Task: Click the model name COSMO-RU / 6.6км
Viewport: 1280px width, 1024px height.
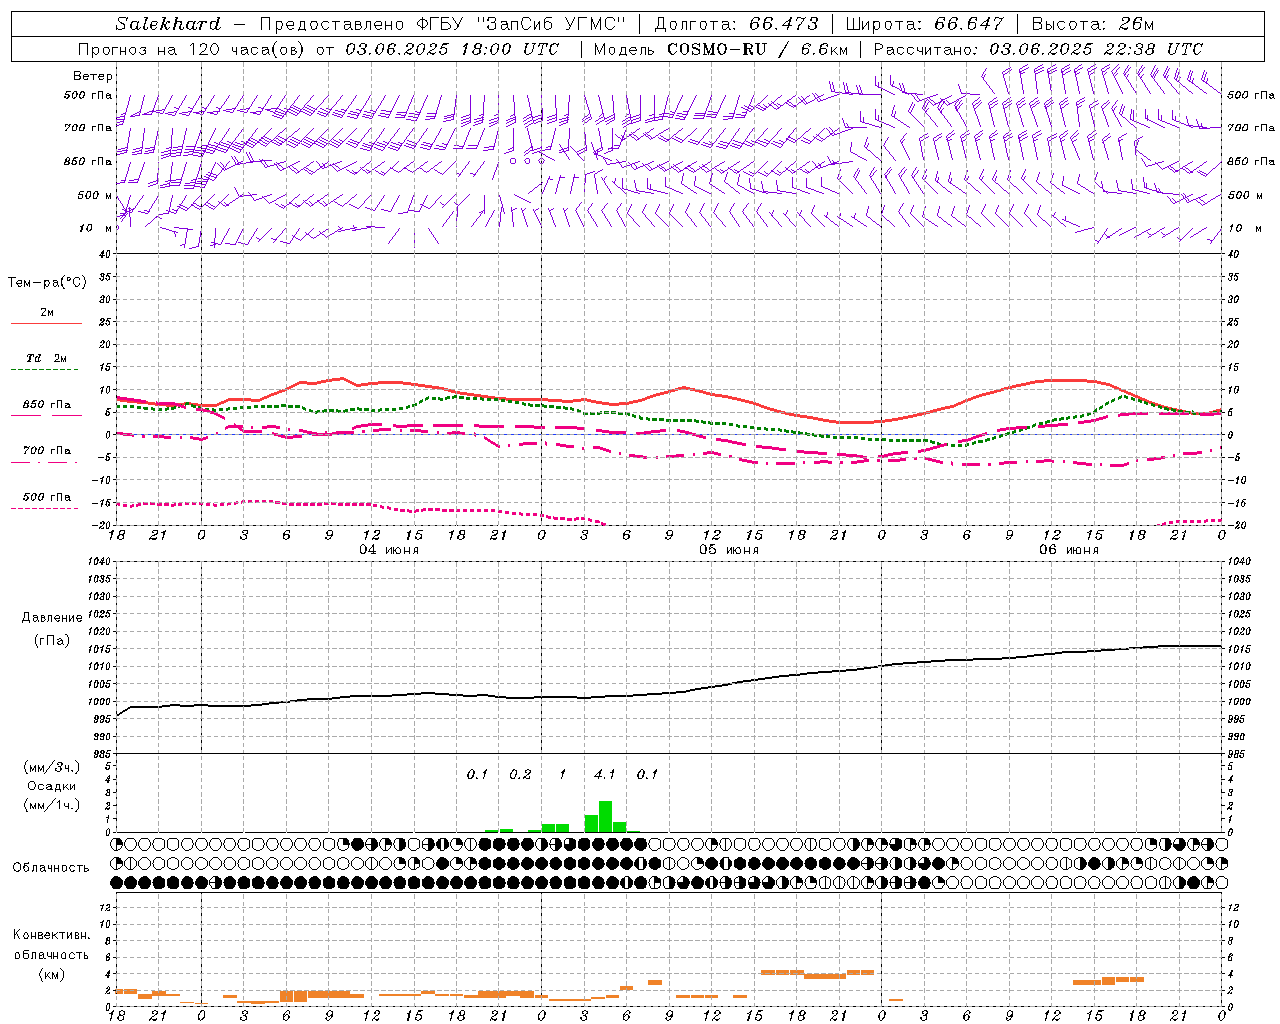Action: [x=758, y=49]
